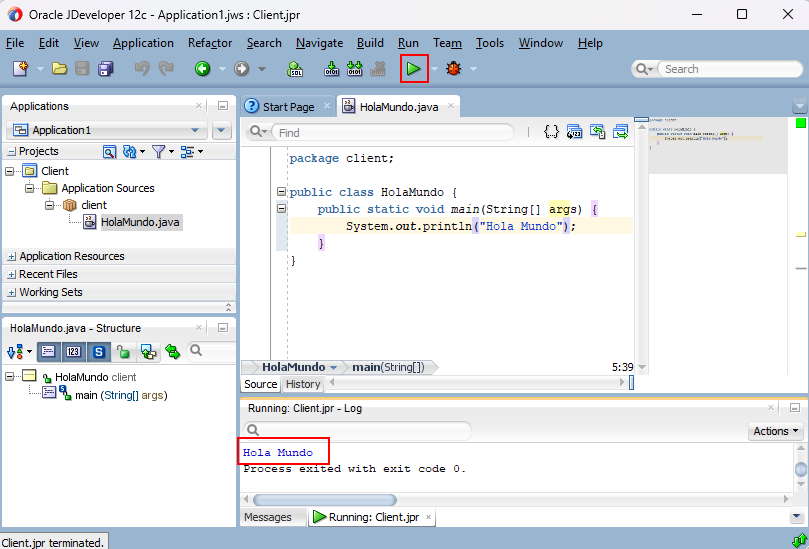Click the Save All toolbar icon
This screenshot has width=809, height=549.
106,69
